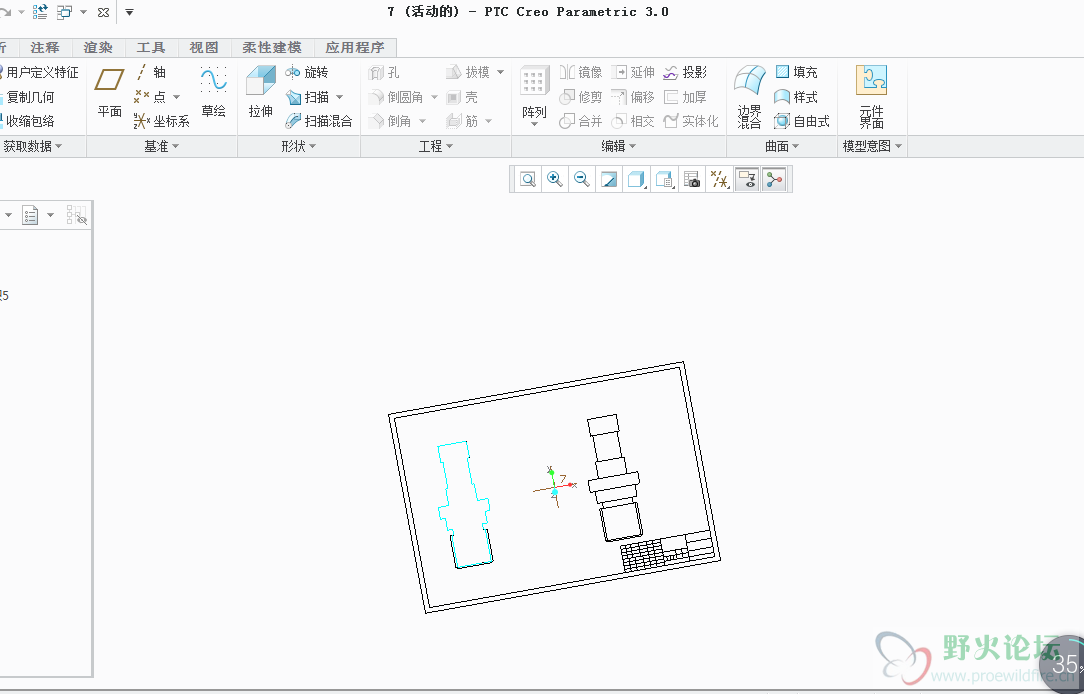The image size is (1084, 694).
Task: Click the 壳 shell tool
Action: [462, 97]
